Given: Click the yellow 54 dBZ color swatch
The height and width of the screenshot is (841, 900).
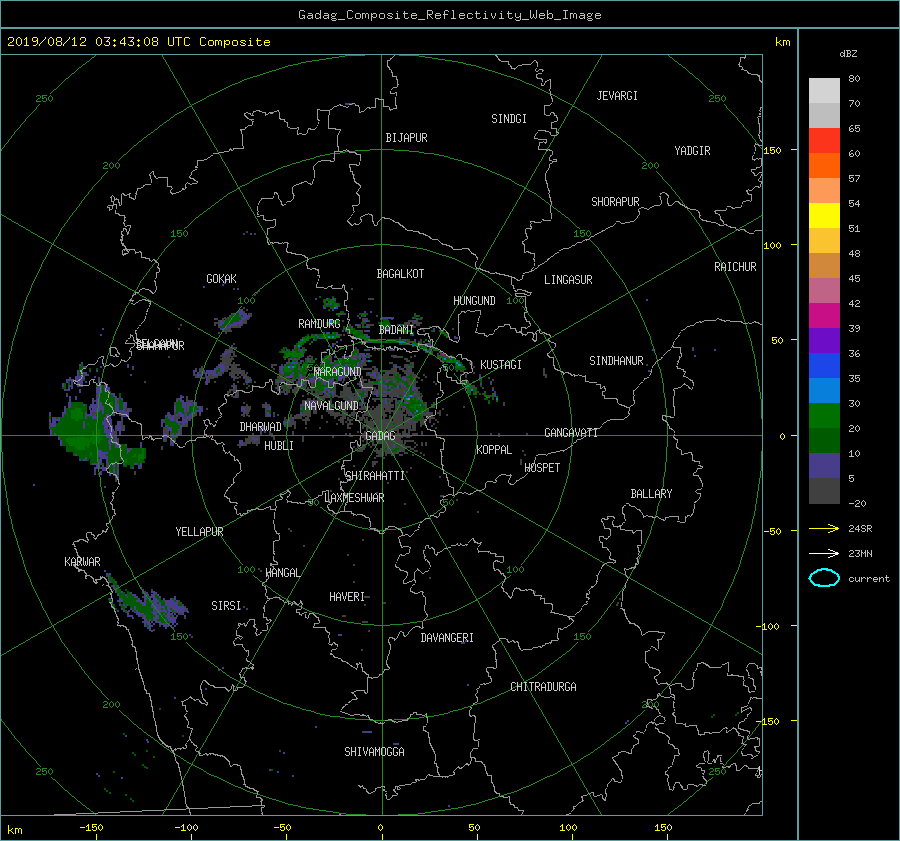Looking at the screenshot, I should (824, 215).
